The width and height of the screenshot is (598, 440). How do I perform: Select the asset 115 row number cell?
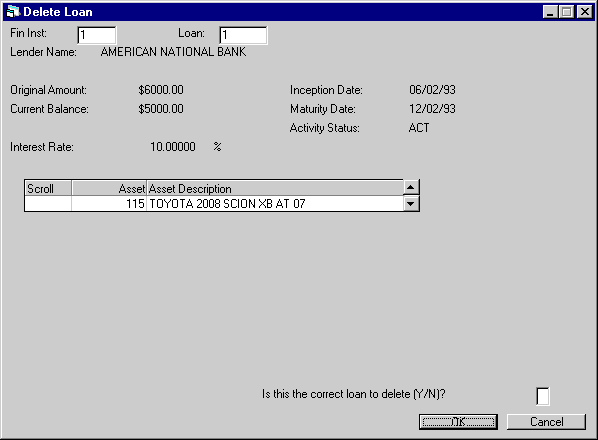point(109,204)
